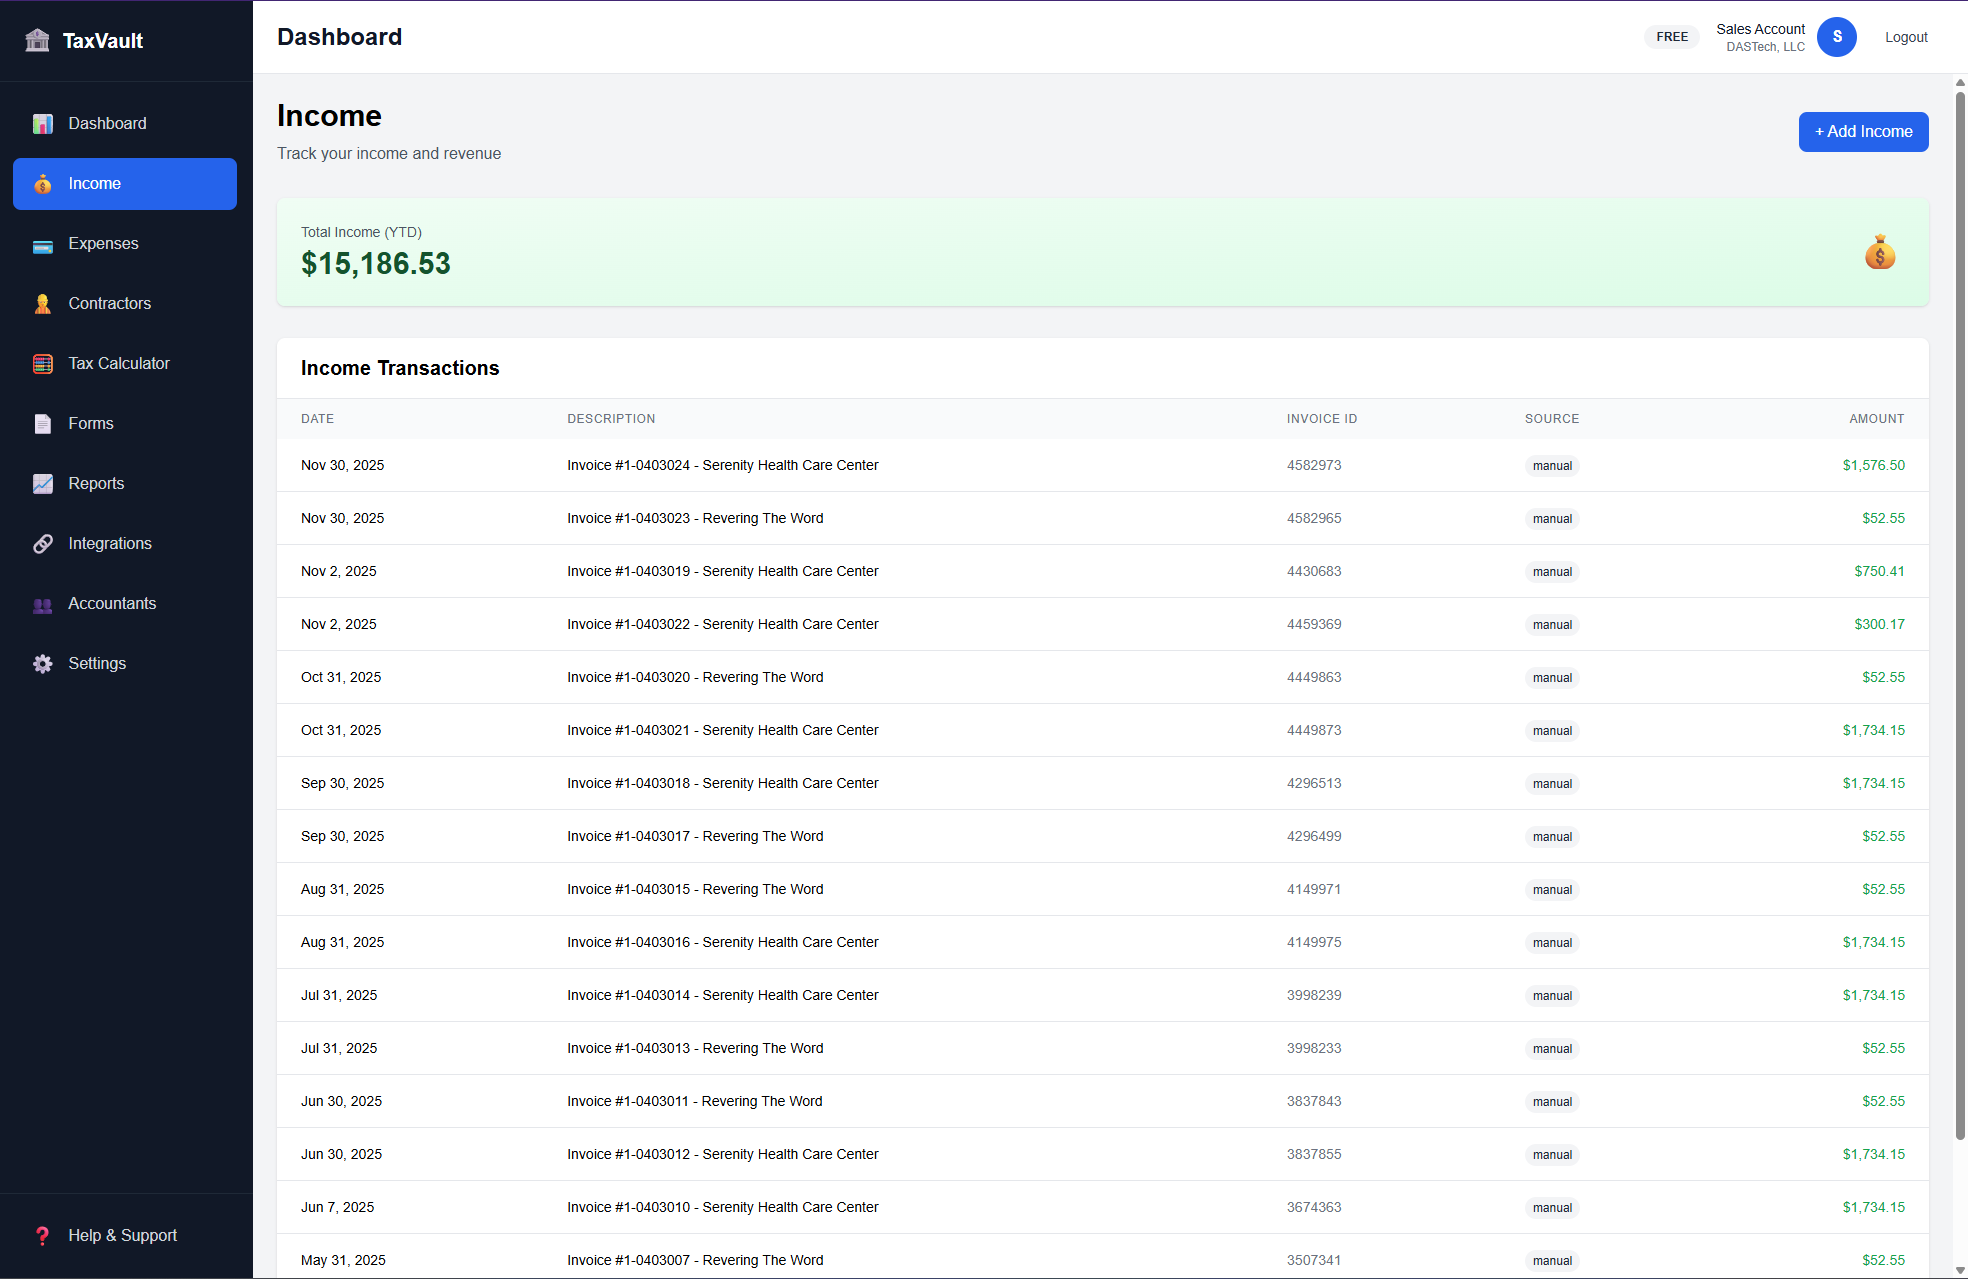The height and width of the screenshot is (1279, 1968).
Task: Open the Tax Calculator via its calculator icon
Action: (x=43, y=363)
